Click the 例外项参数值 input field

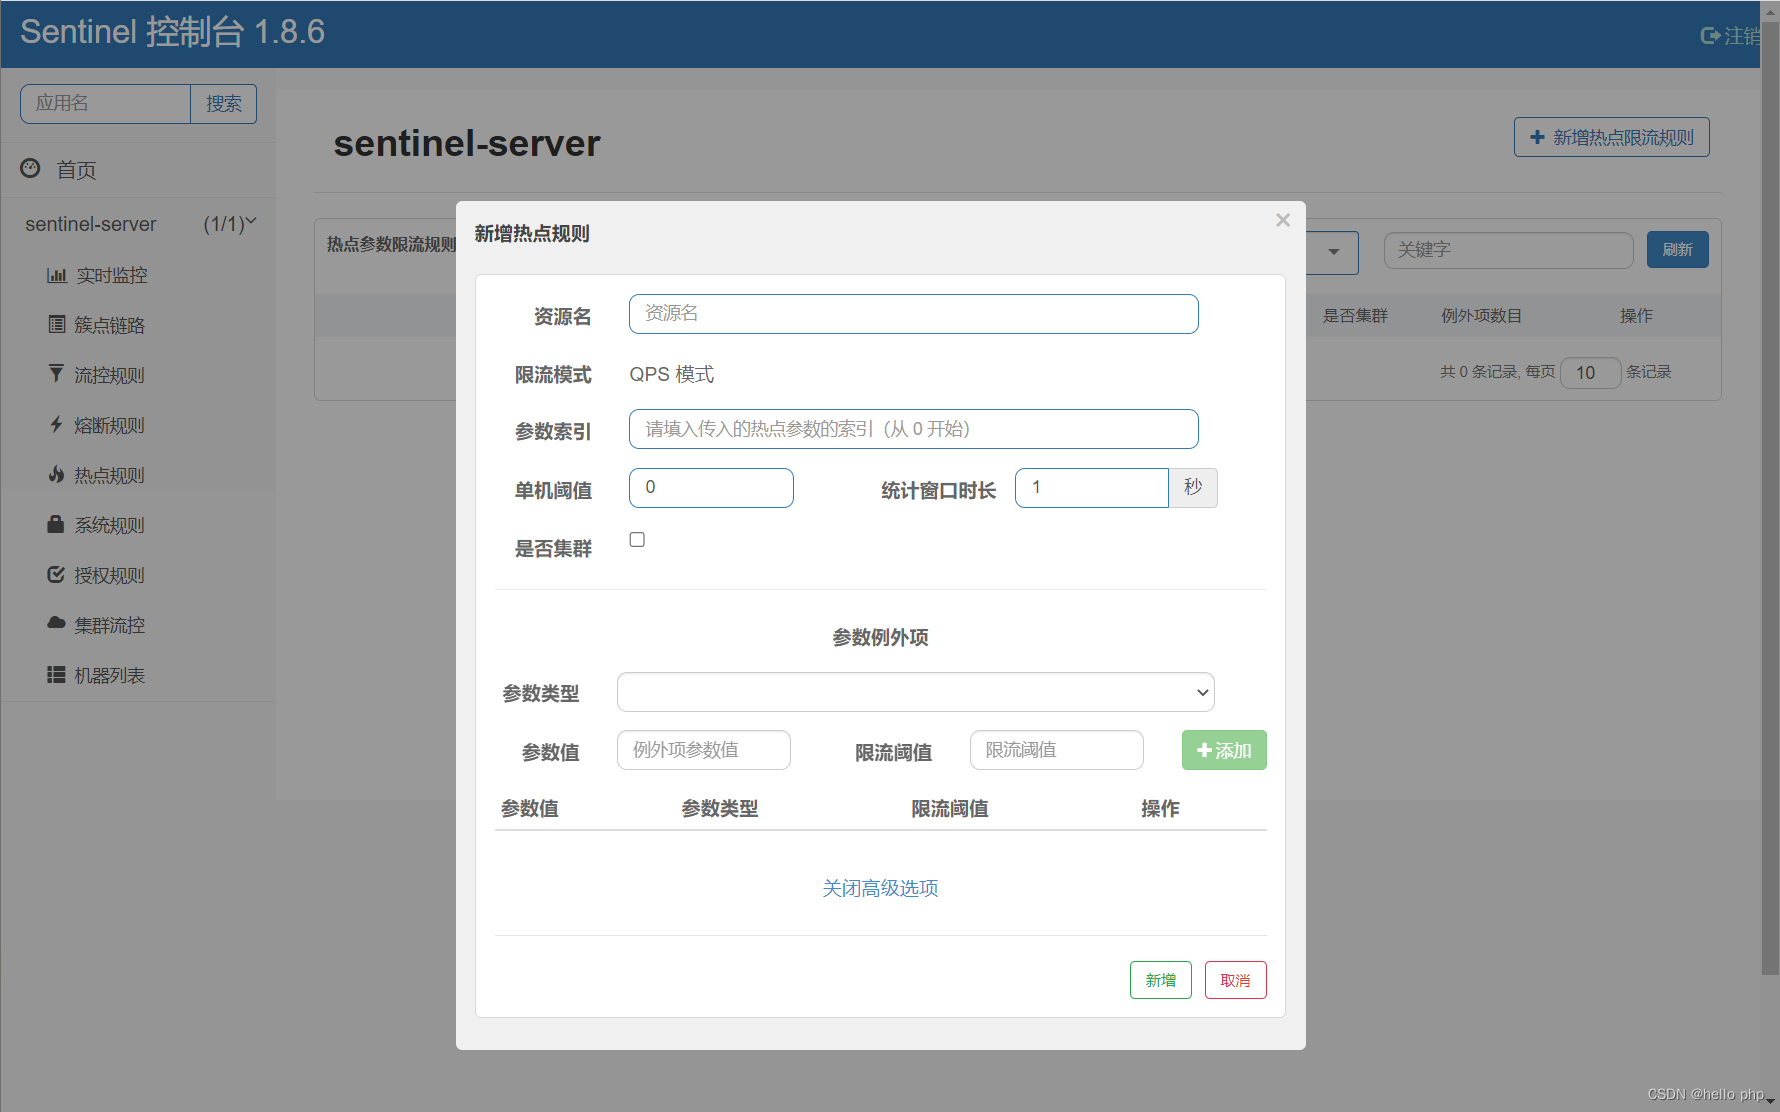coord(704,750)
